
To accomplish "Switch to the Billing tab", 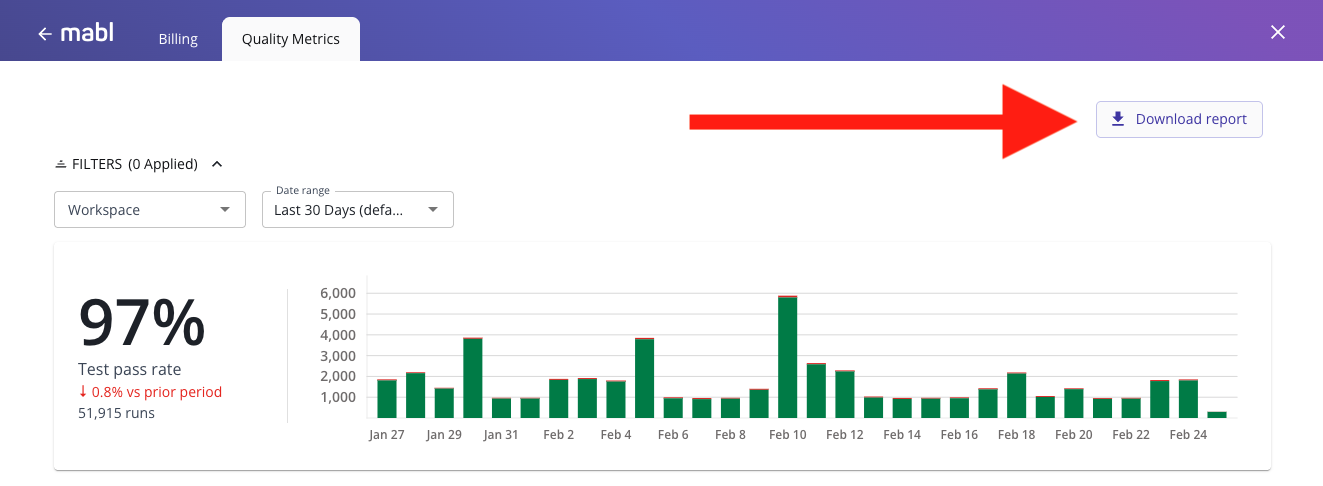I will point(178,39).
